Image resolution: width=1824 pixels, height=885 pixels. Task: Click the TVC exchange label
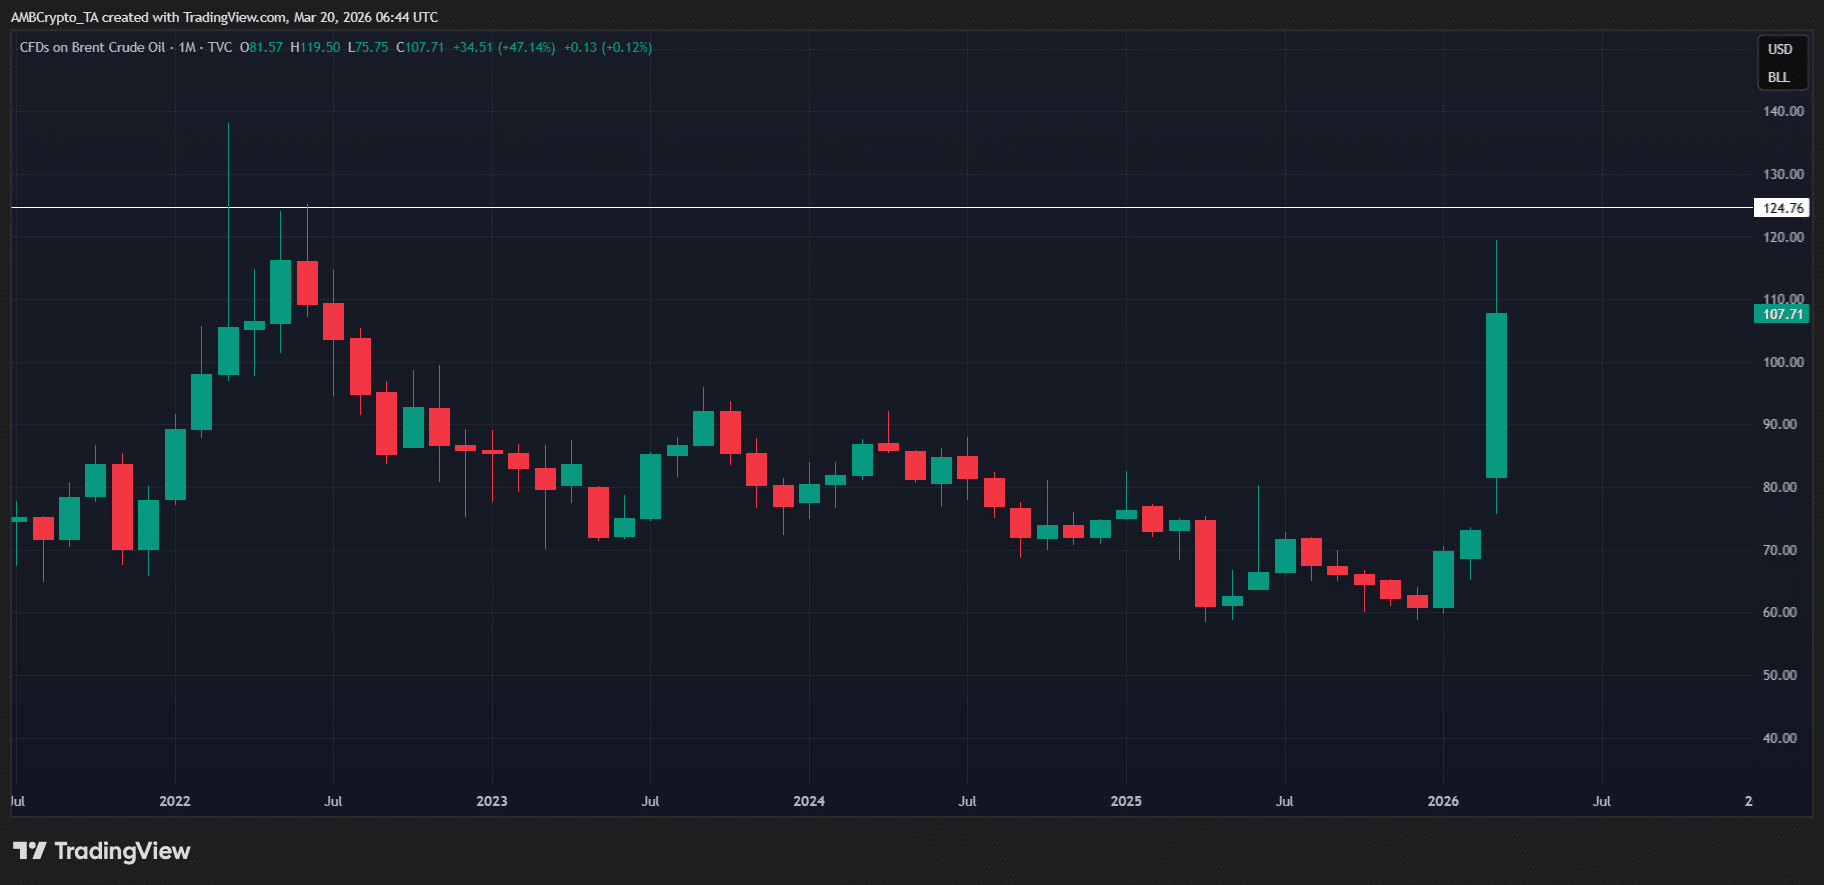pyautogui.click(x=220, y=47)
